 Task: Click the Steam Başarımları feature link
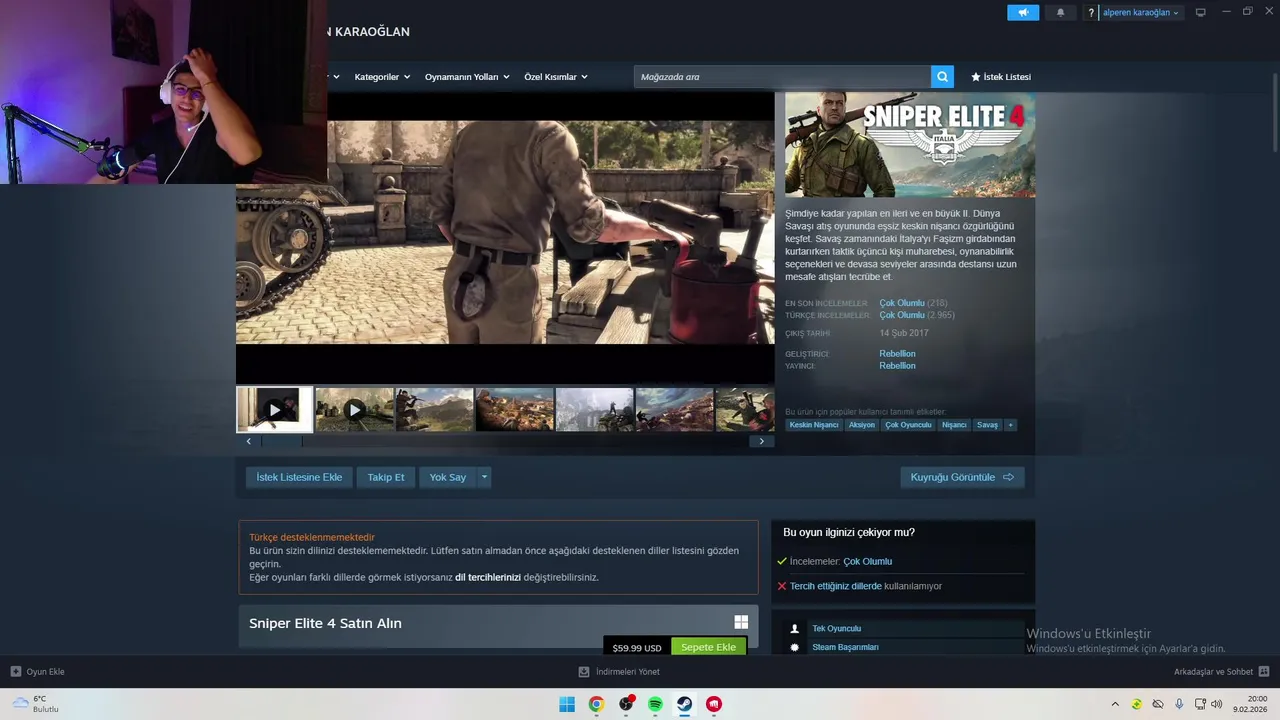click(x=845, y=647)
